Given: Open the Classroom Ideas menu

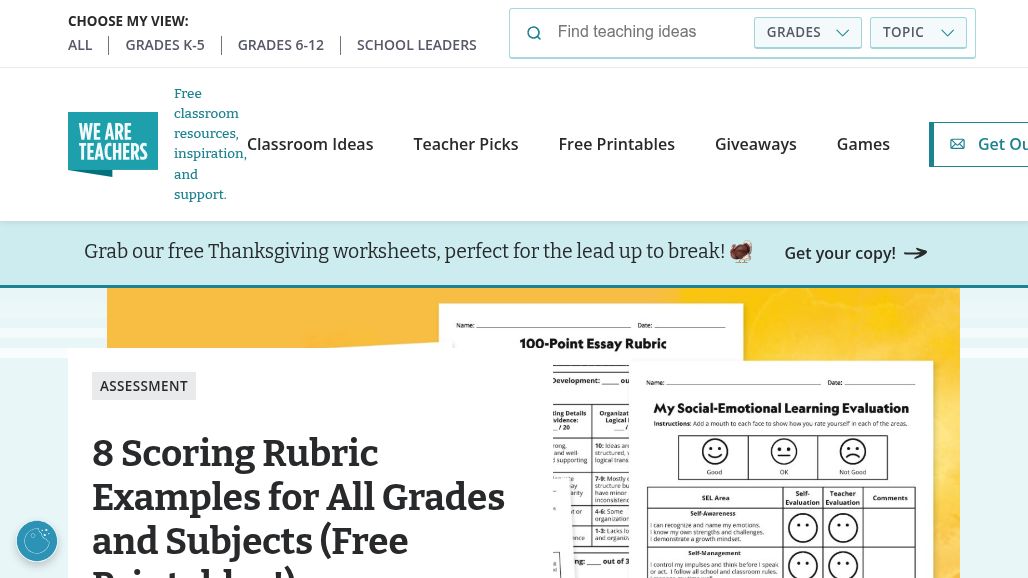Looking at the screenshot, I should pyautogui.click(x=310, y=144).
